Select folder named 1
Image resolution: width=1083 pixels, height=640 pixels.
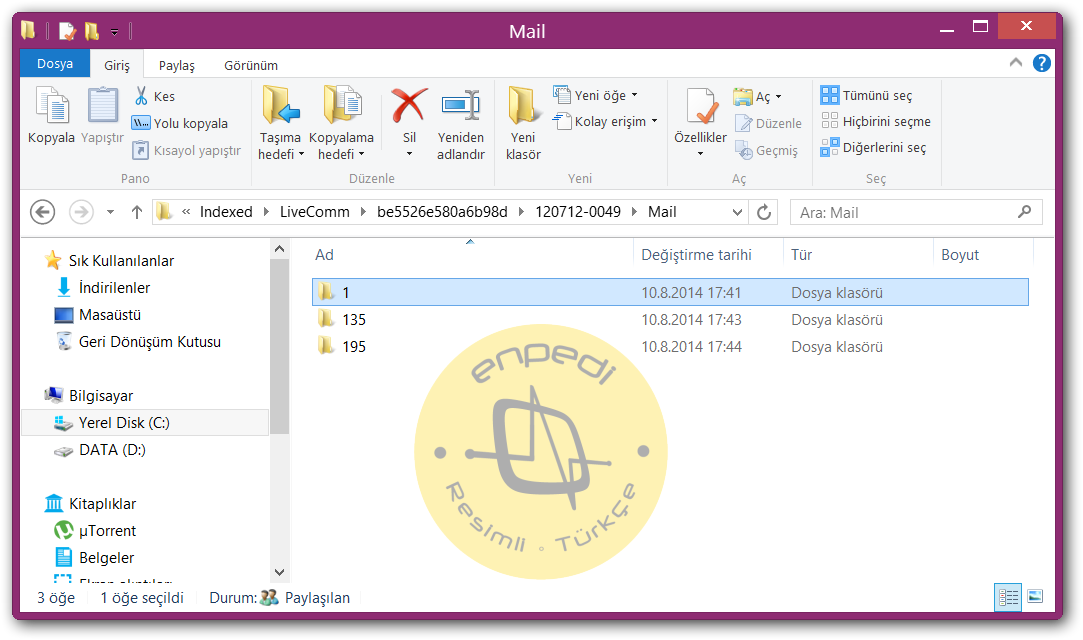click(670, 292)
